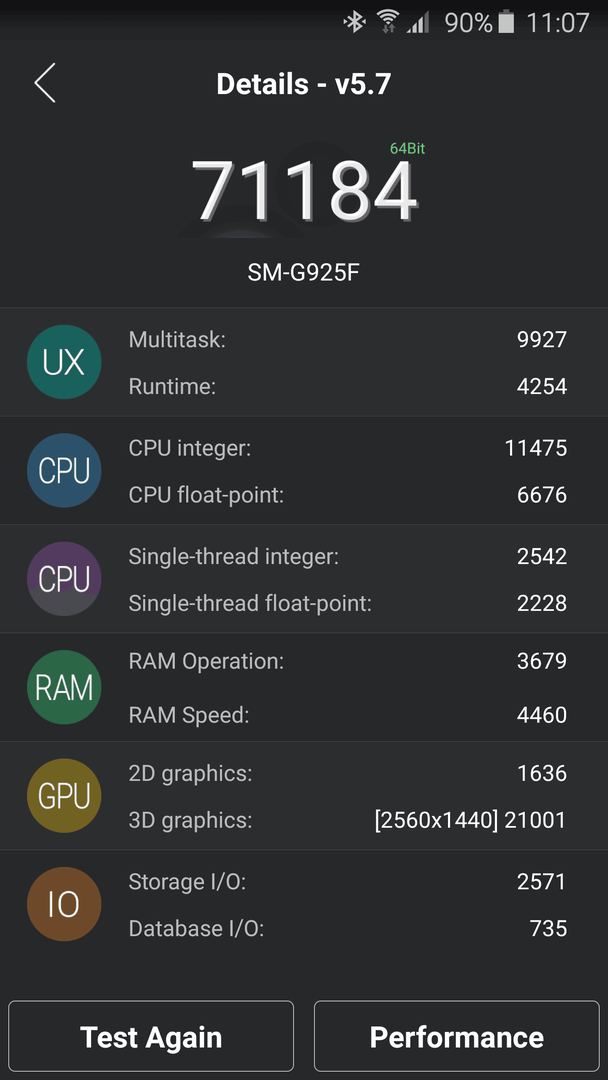Tap the Wi-Fi status bar icon
608x1080 pixels.
click(x=388, y=22)
